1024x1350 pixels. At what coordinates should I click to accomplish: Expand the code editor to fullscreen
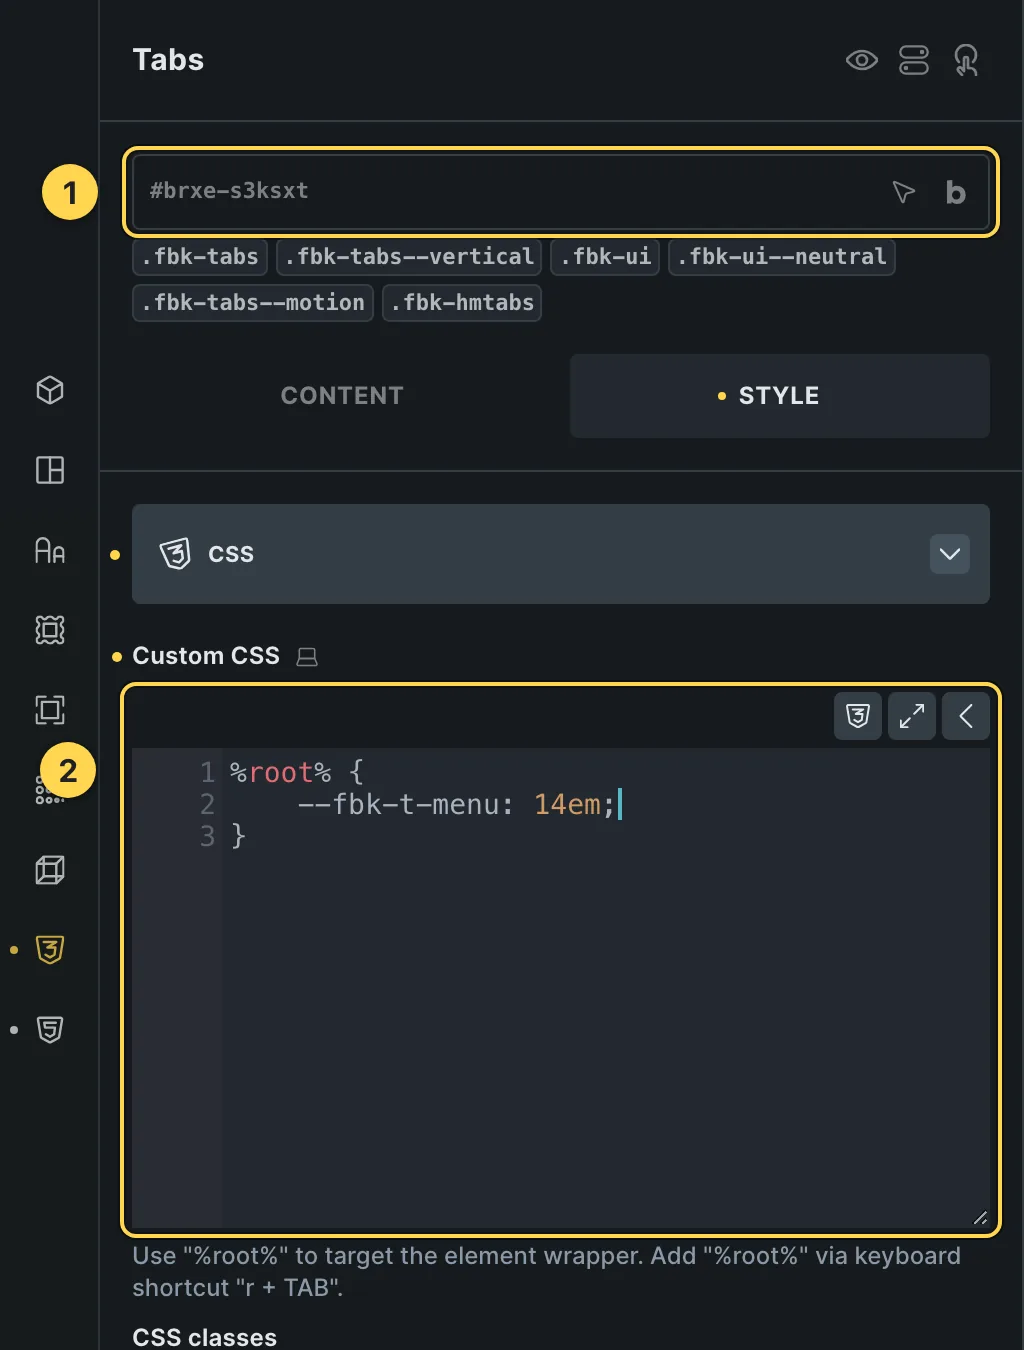coord(912,716)
